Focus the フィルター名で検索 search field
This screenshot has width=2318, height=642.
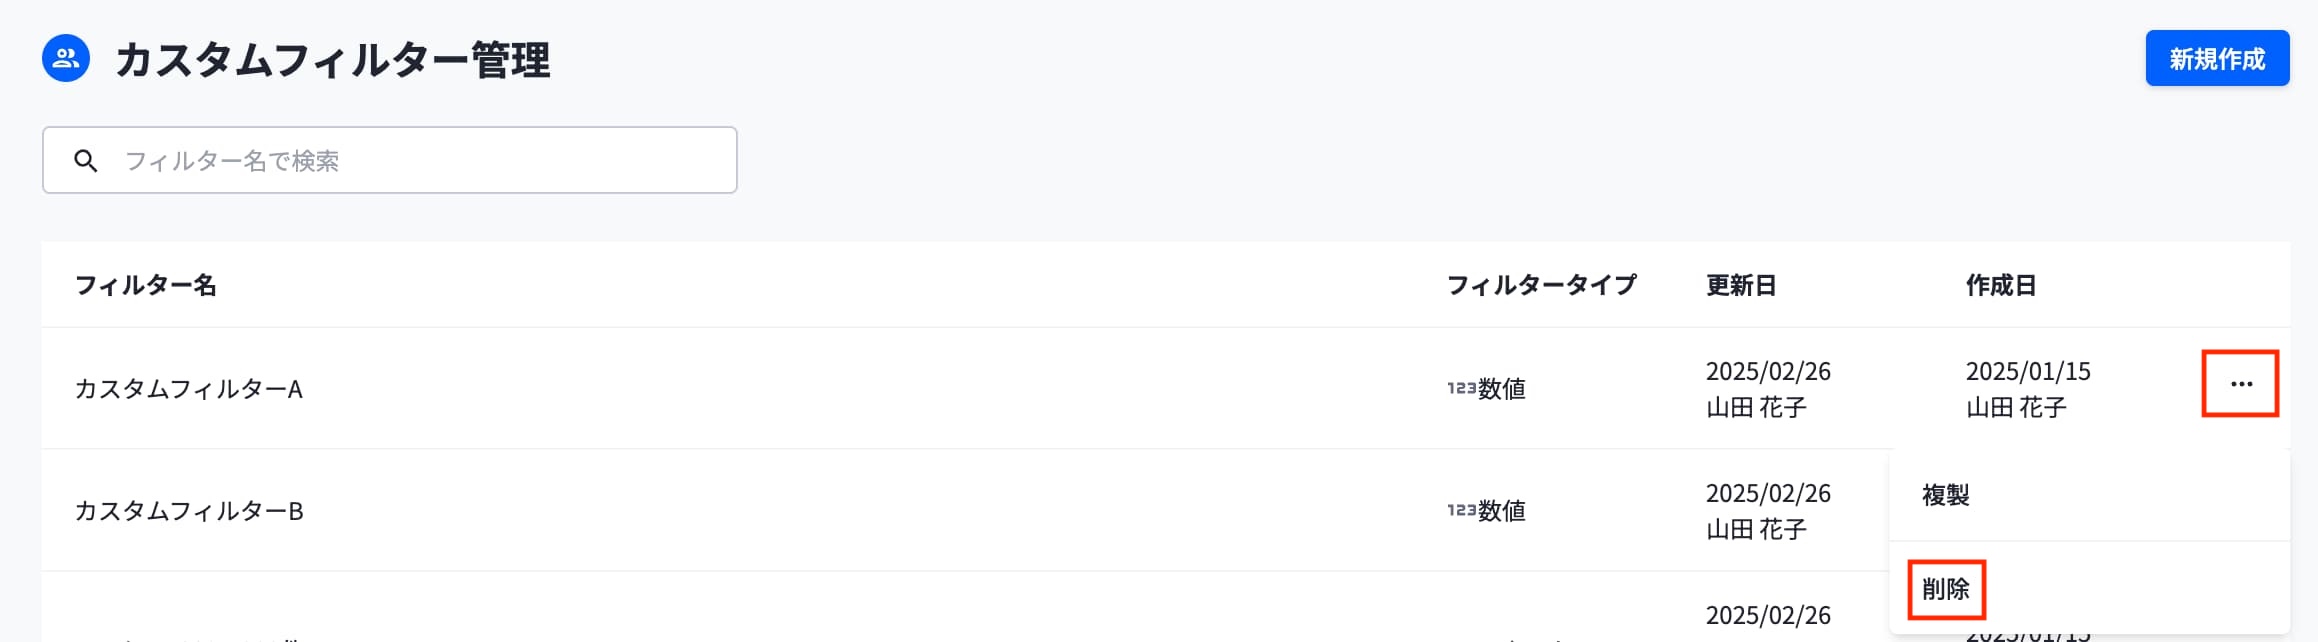point(420,161)
